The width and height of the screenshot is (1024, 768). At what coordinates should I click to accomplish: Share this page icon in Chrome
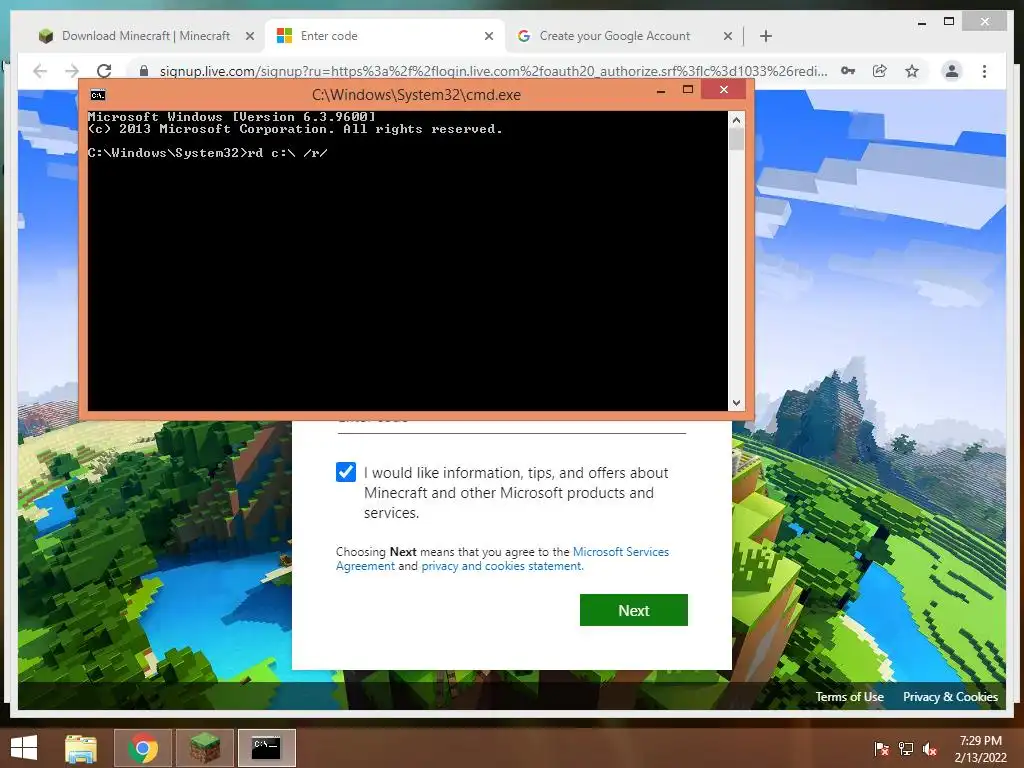click(x=880, y=71)
